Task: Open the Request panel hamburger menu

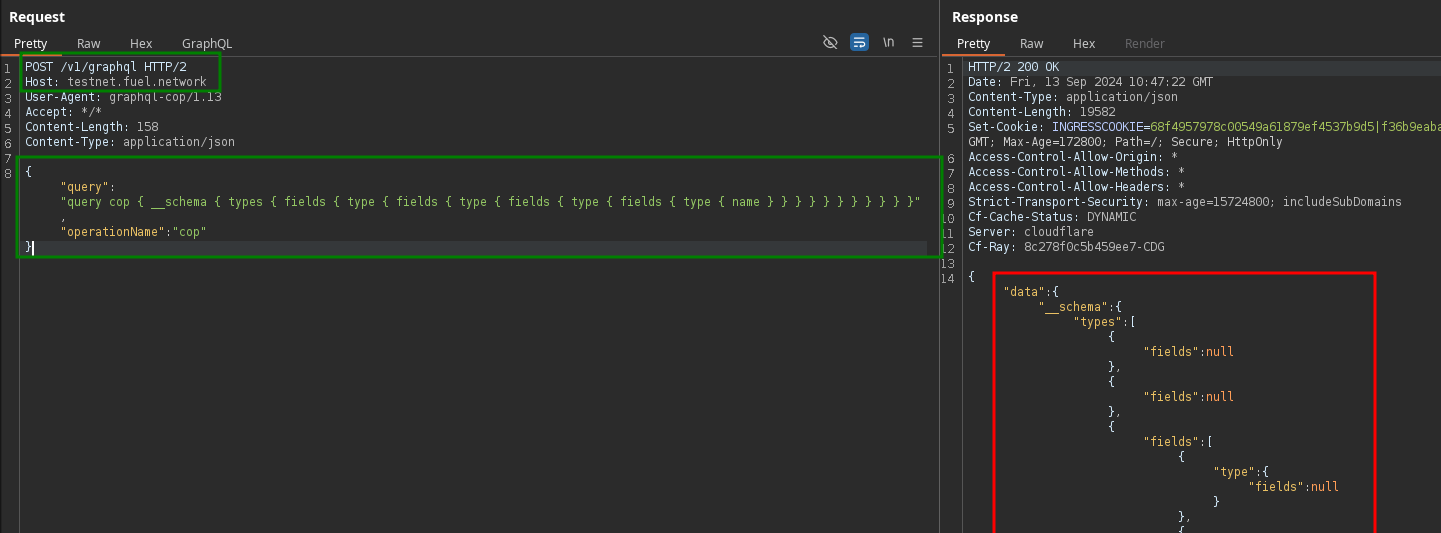Action: pos(917,42)
